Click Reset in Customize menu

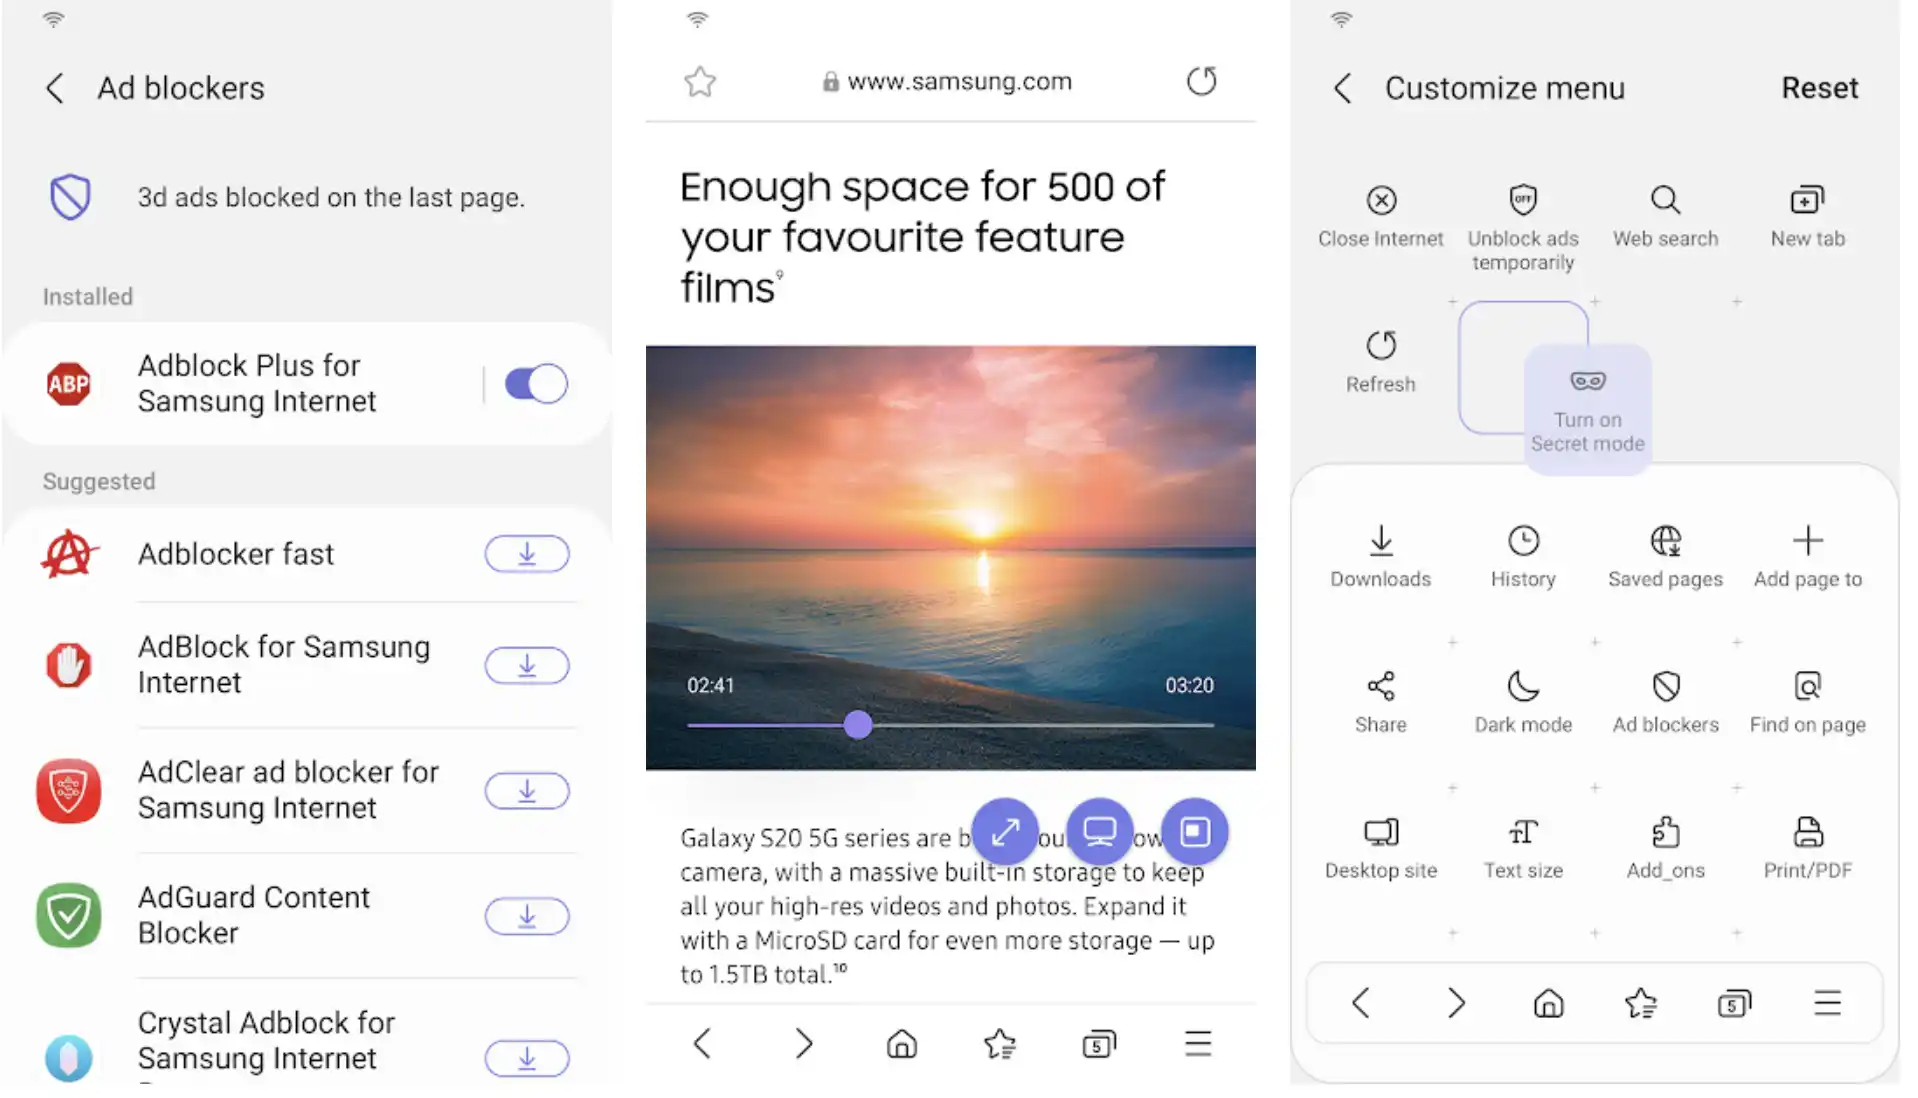pyautogui.click(x=1819, y=88)
